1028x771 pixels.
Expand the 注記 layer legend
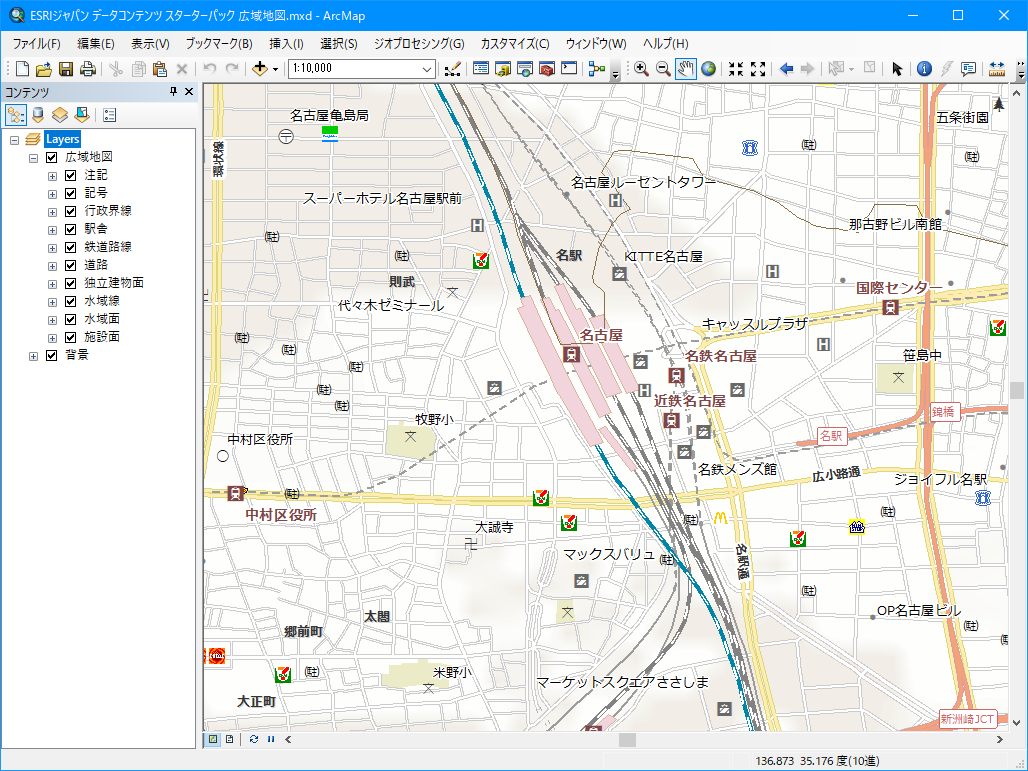pos(52,176)
